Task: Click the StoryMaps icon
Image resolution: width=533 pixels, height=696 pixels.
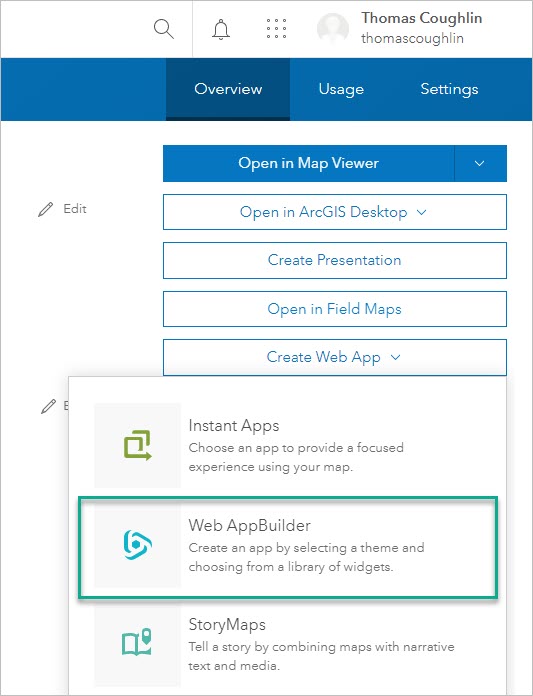Action: point(137,642)
